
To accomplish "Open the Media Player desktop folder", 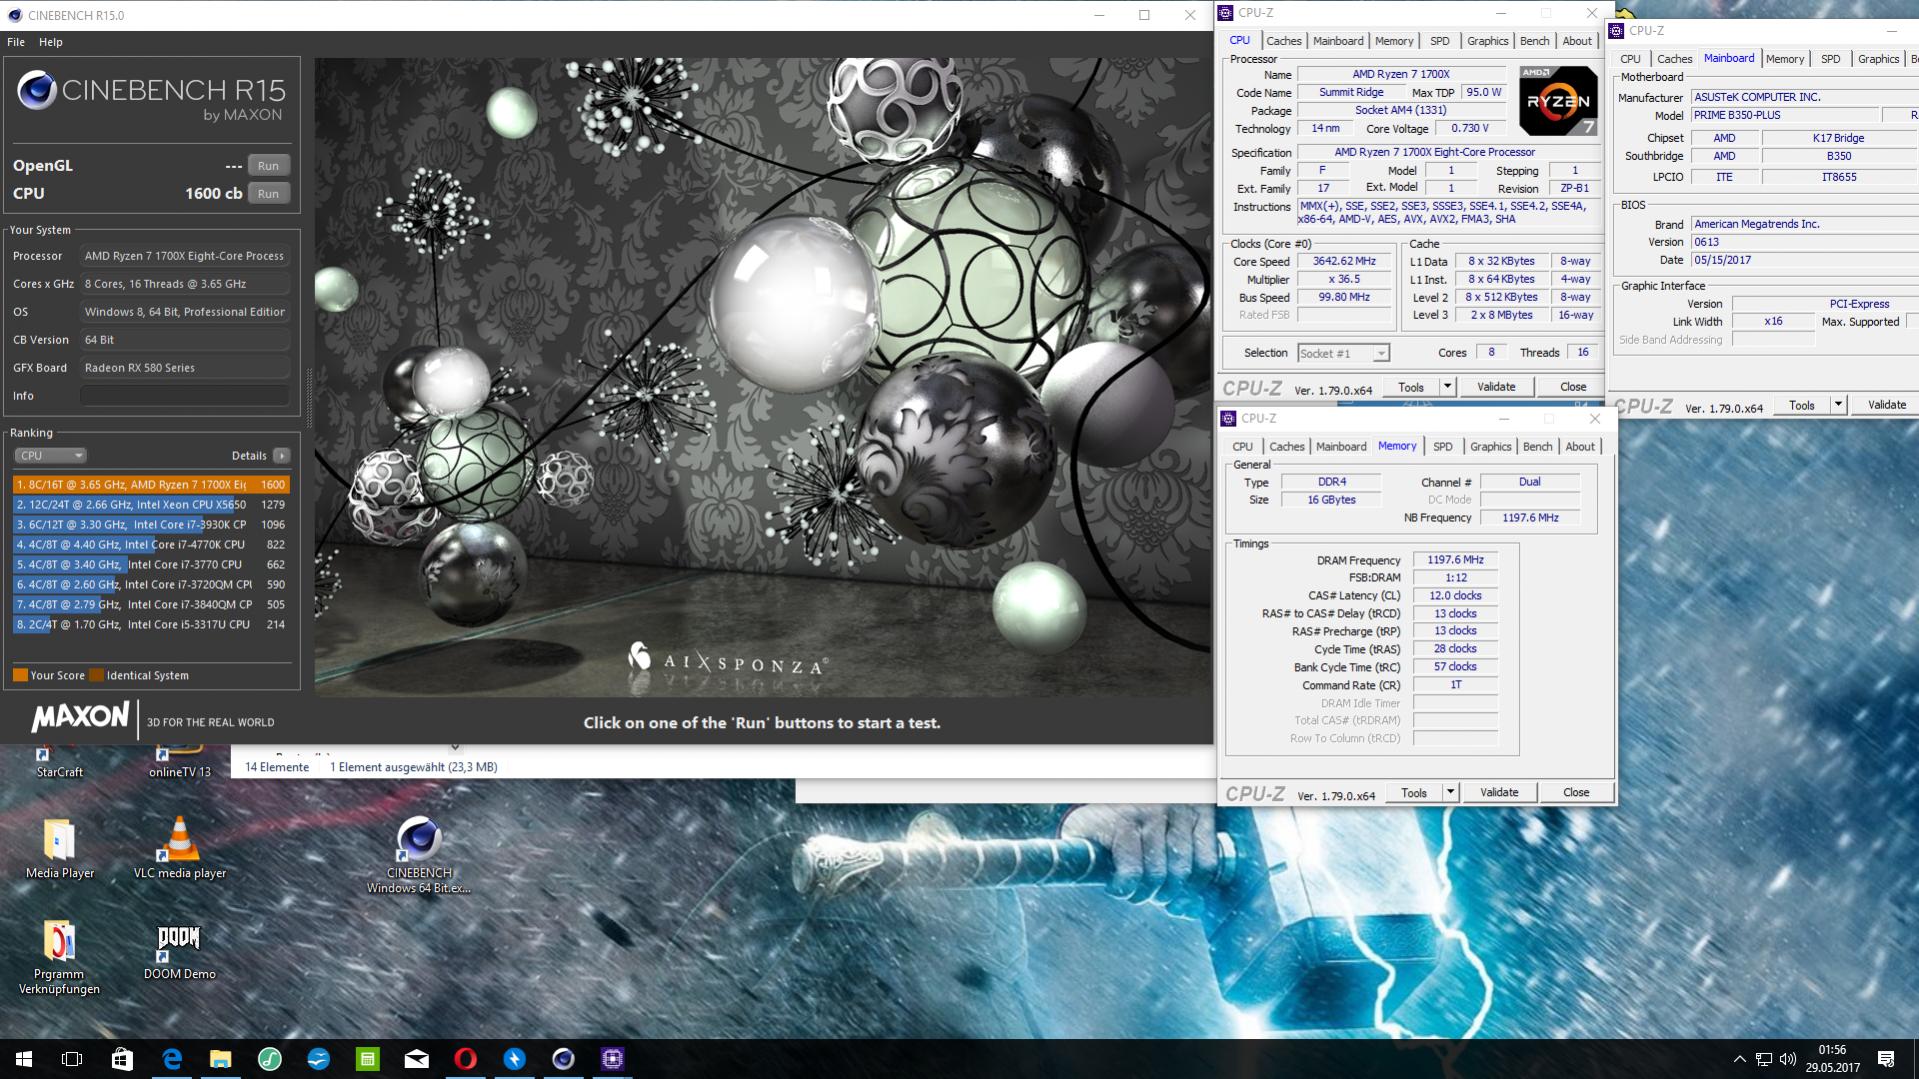I will coord(60,849).
